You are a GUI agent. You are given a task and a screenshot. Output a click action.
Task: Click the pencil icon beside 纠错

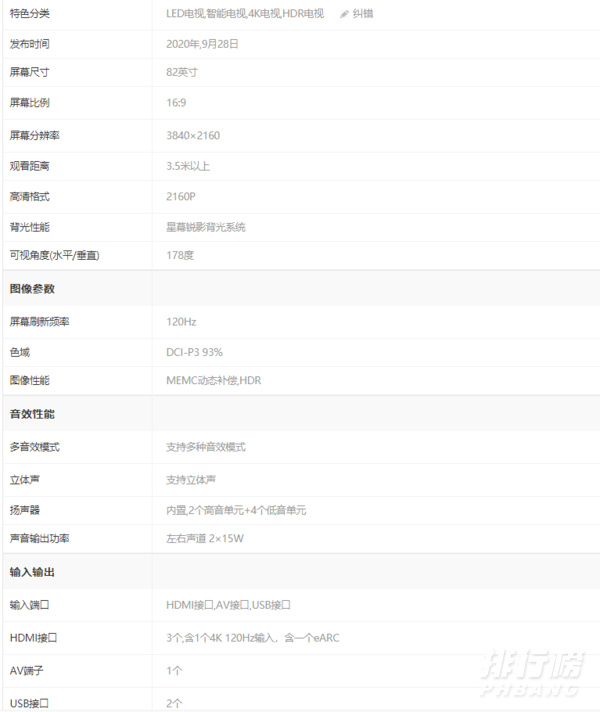[x=345, y=14]
